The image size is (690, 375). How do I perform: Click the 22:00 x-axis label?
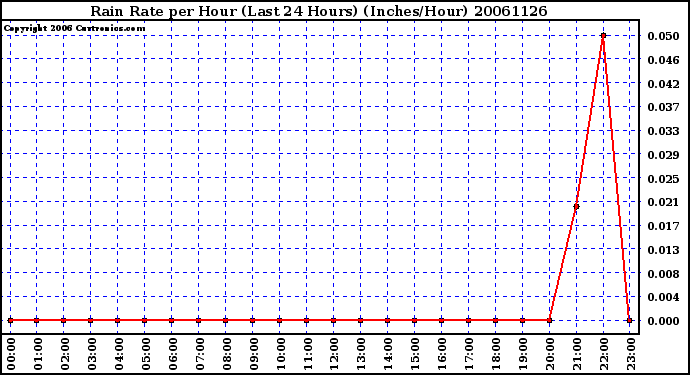pos(604,354)
